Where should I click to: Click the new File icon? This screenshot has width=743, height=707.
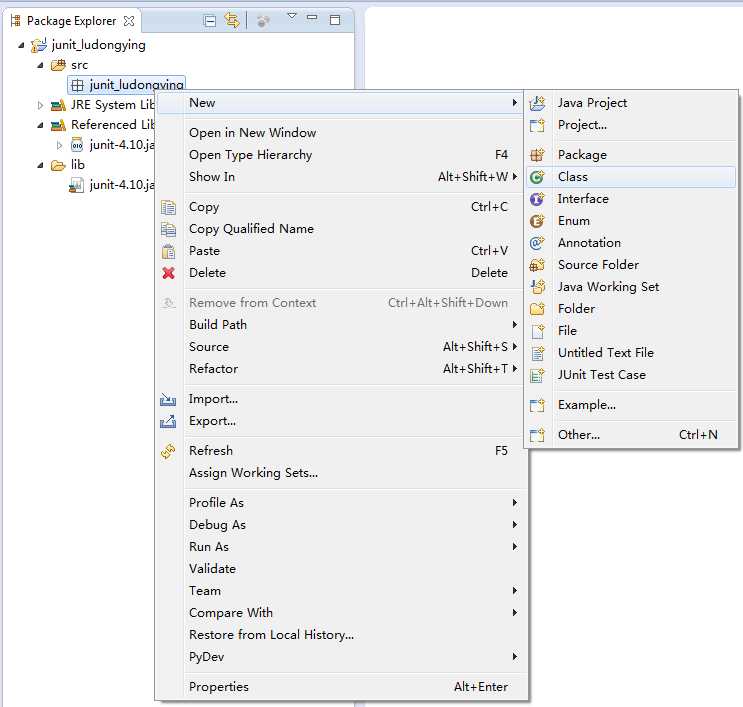(537, 331)
